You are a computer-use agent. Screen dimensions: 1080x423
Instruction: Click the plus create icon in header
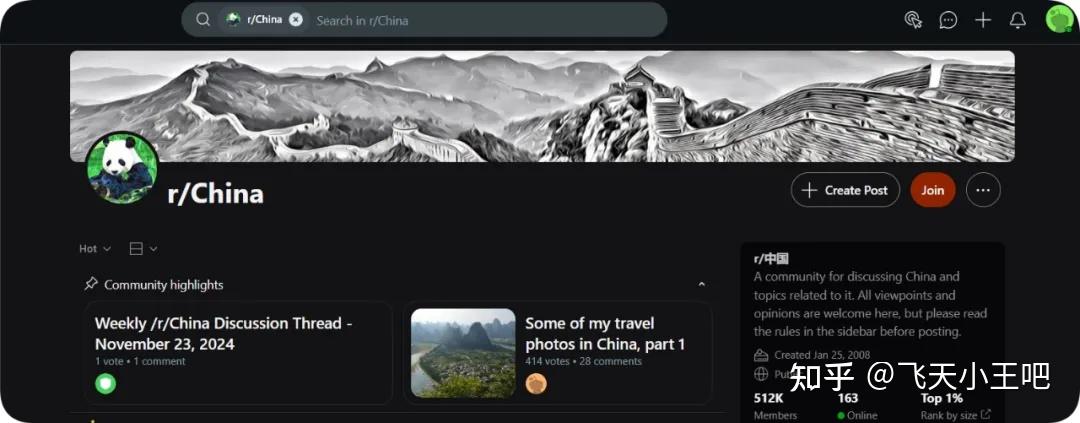pyautogui.click(x=983, y=20)
